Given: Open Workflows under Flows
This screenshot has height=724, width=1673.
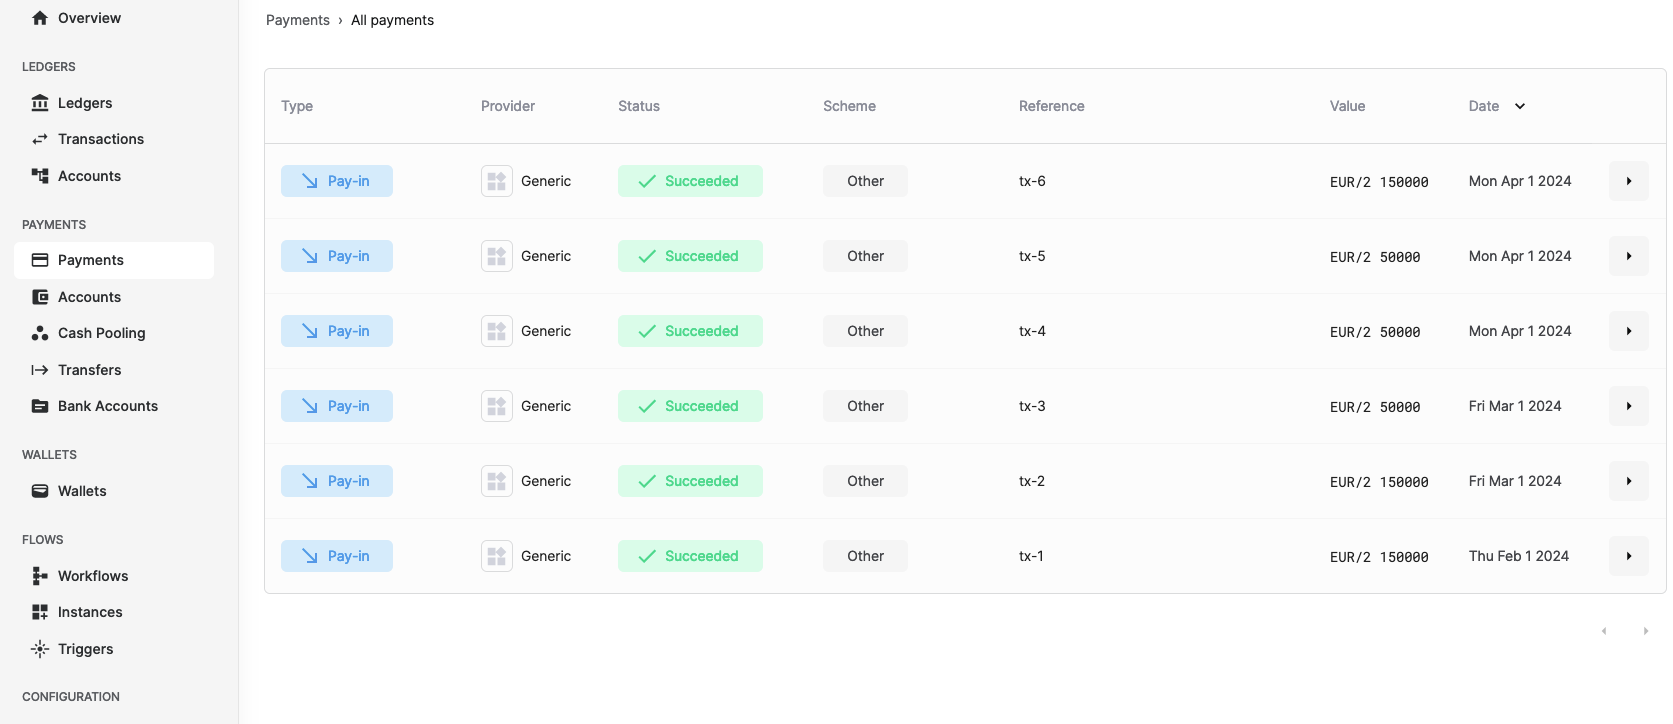Looking at the screenshot, I should tap(93, 576).
